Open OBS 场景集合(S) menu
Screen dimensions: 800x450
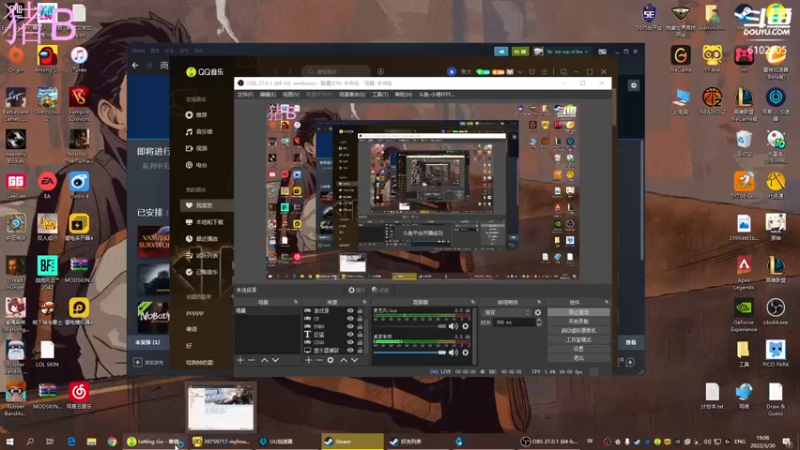[352, 94]
